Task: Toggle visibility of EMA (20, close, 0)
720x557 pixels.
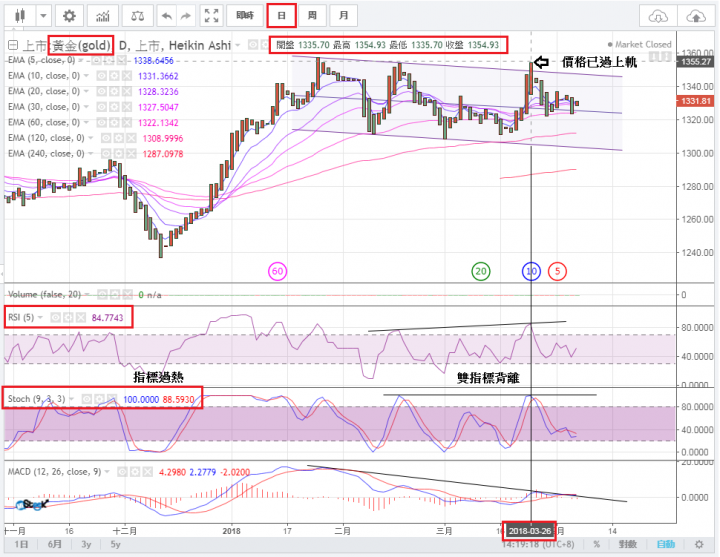Action: point(101,91)
